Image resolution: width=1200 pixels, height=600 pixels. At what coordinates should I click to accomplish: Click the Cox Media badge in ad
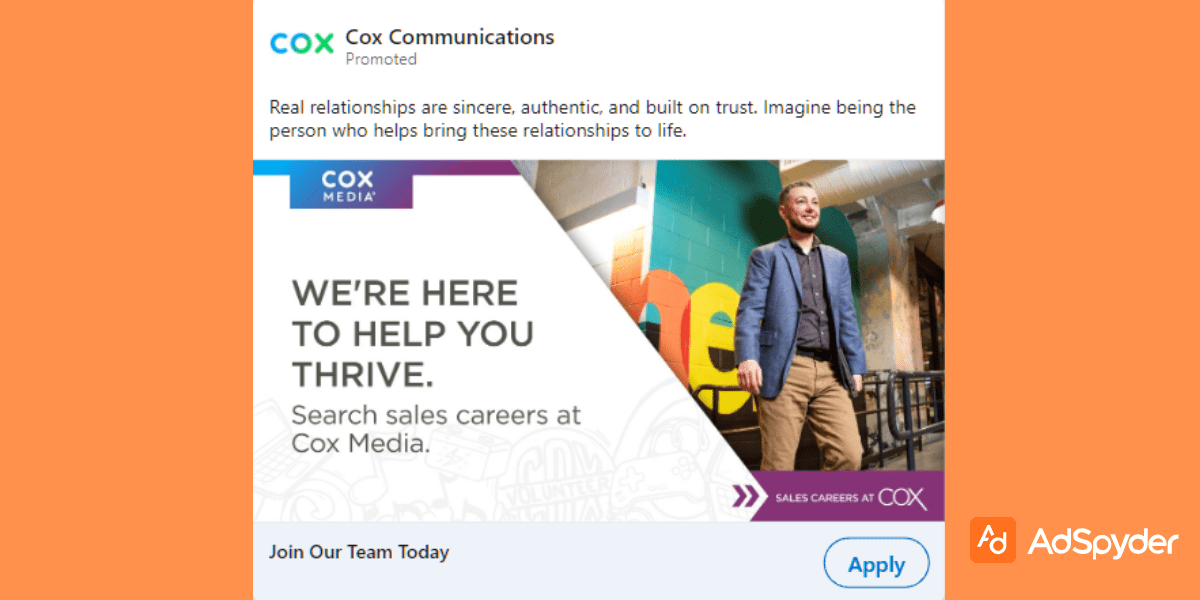pos(350,186)
